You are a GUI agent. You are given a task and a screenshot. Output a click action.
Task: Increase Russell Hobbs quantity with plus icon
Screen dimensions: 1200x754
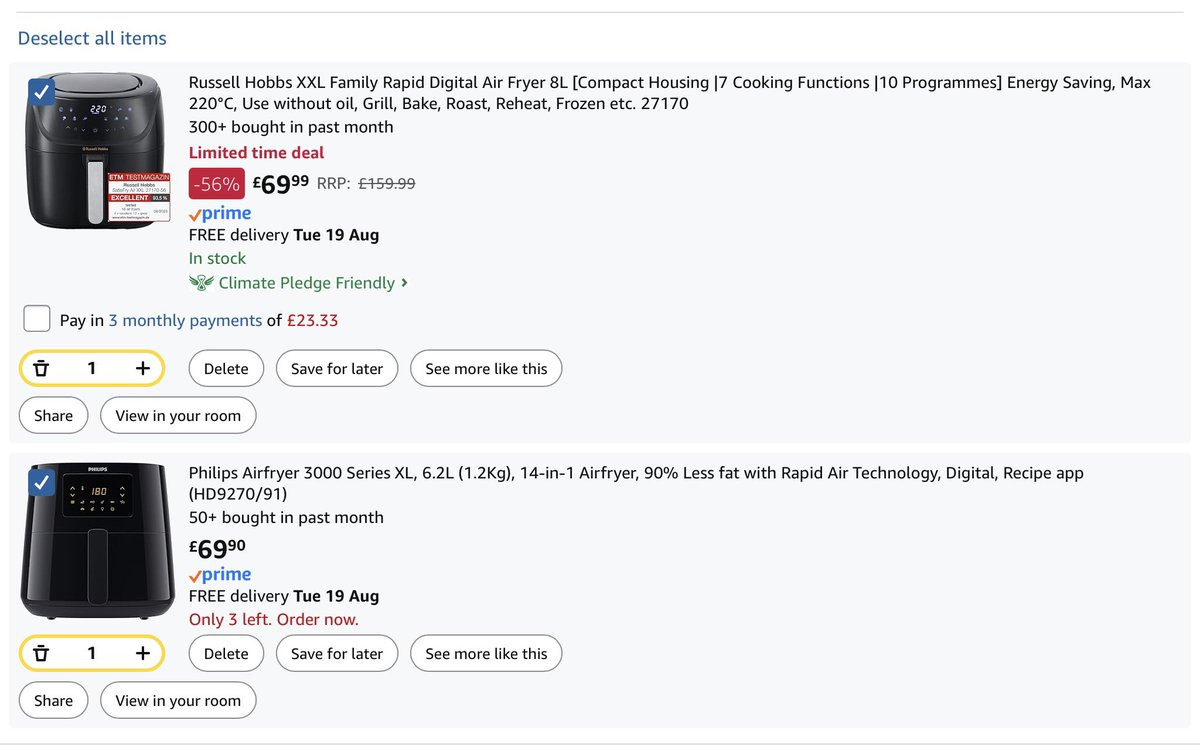click(143, 368)
